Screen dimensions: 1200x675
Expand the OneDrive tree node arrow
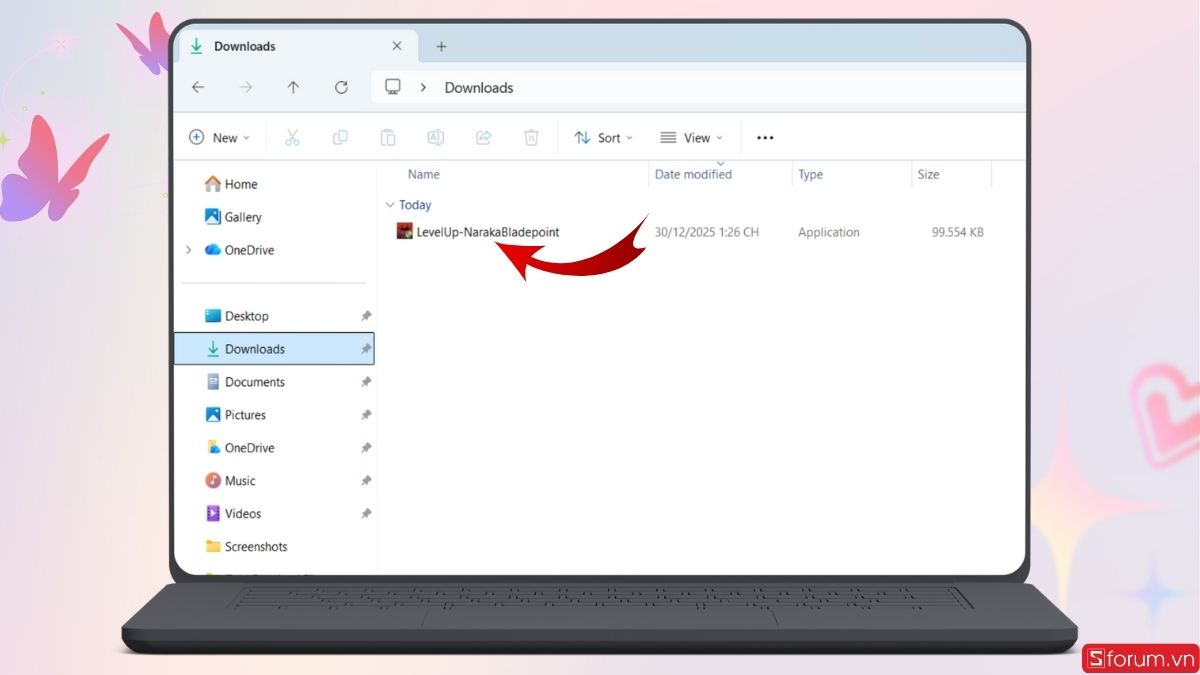188,250
